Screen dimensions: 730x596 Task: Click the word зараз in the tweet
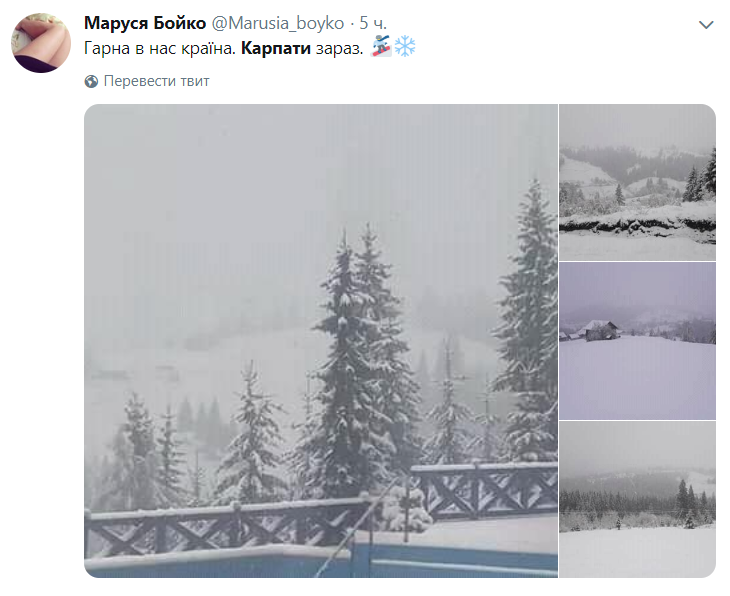pos(339,48)
